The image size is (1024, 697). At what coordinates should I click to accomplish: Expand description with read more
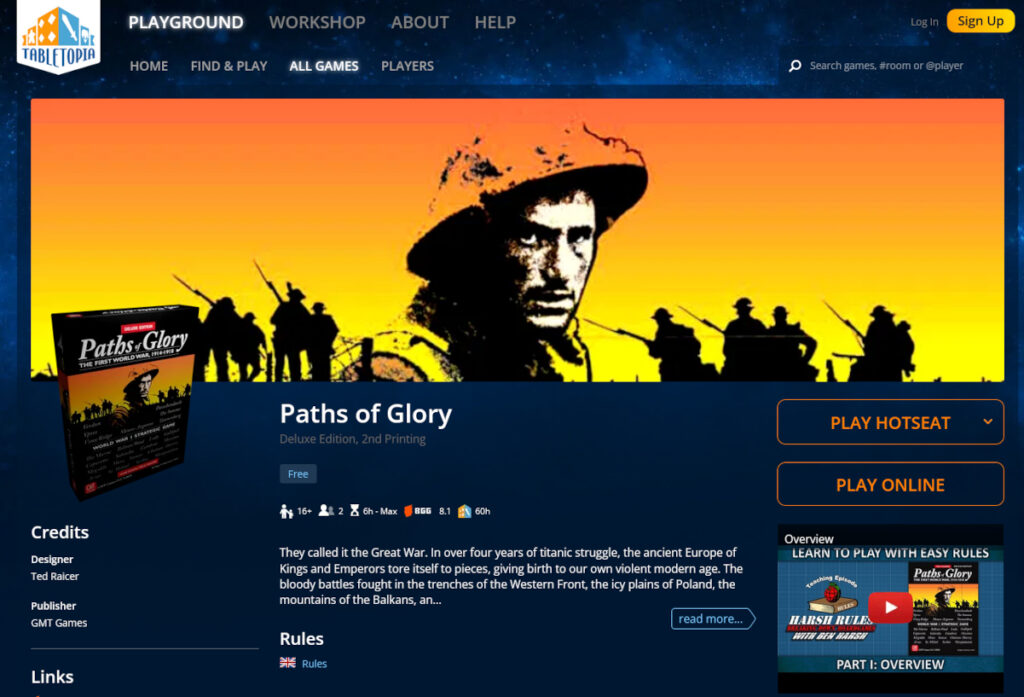[x=712, y=619]
